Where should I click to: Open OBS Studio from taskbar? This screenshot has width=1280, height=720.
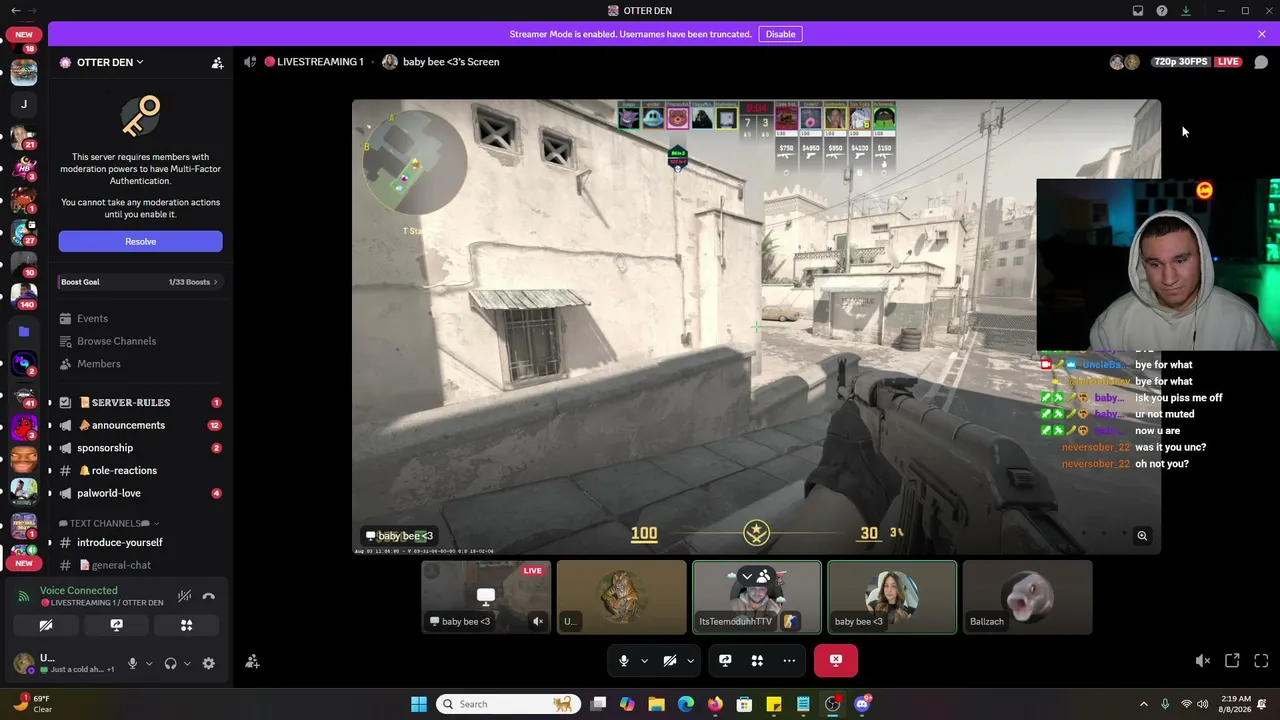(x=832, y=704)
